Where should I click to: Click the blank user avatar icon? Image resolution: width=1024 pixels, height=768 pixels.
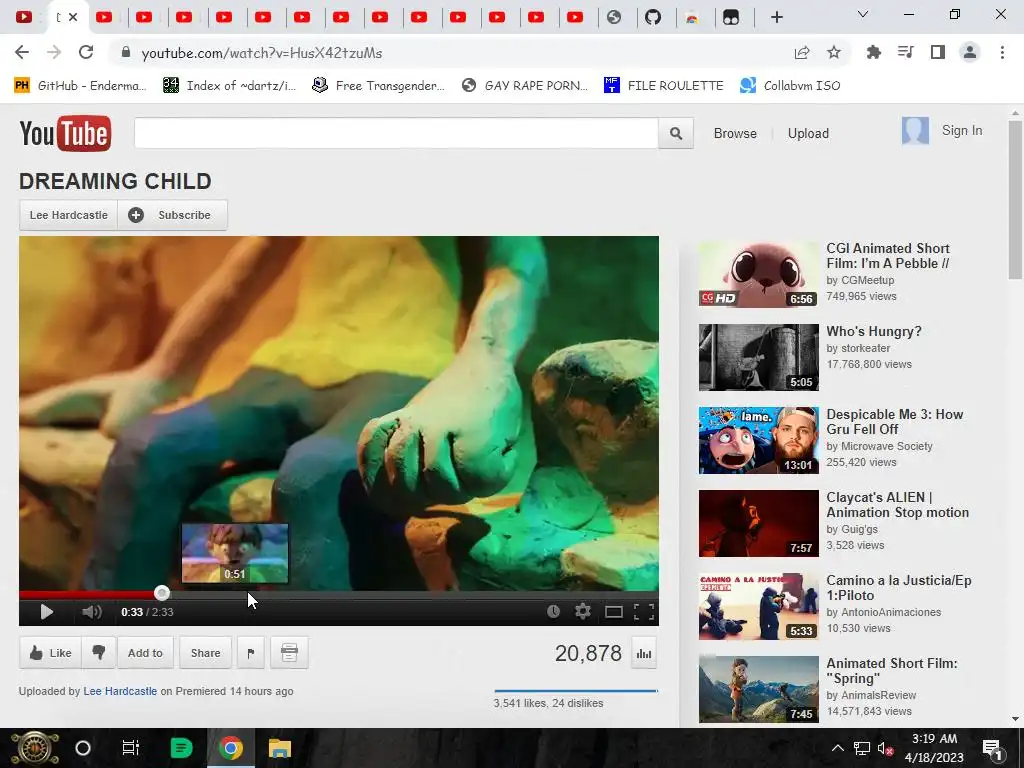tap(915, 131)
